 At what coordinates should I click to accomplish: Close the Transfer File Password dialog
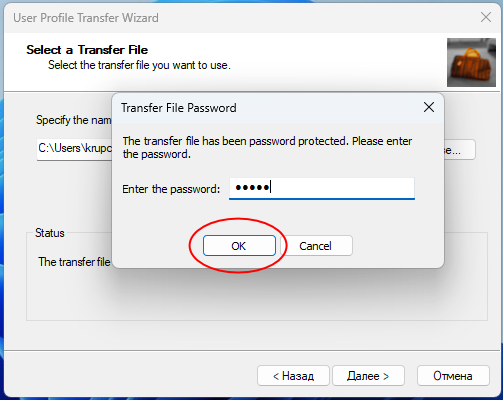tap(429, 107)
